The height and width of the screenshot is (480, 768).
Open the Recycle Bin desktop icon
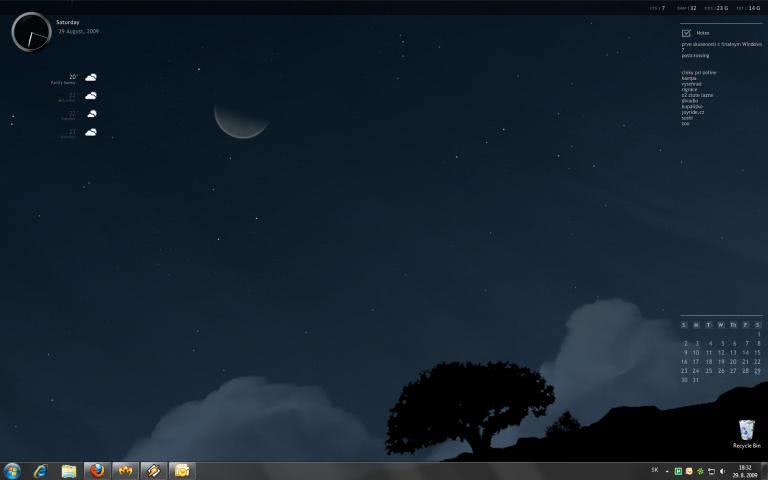pos(746,434)
